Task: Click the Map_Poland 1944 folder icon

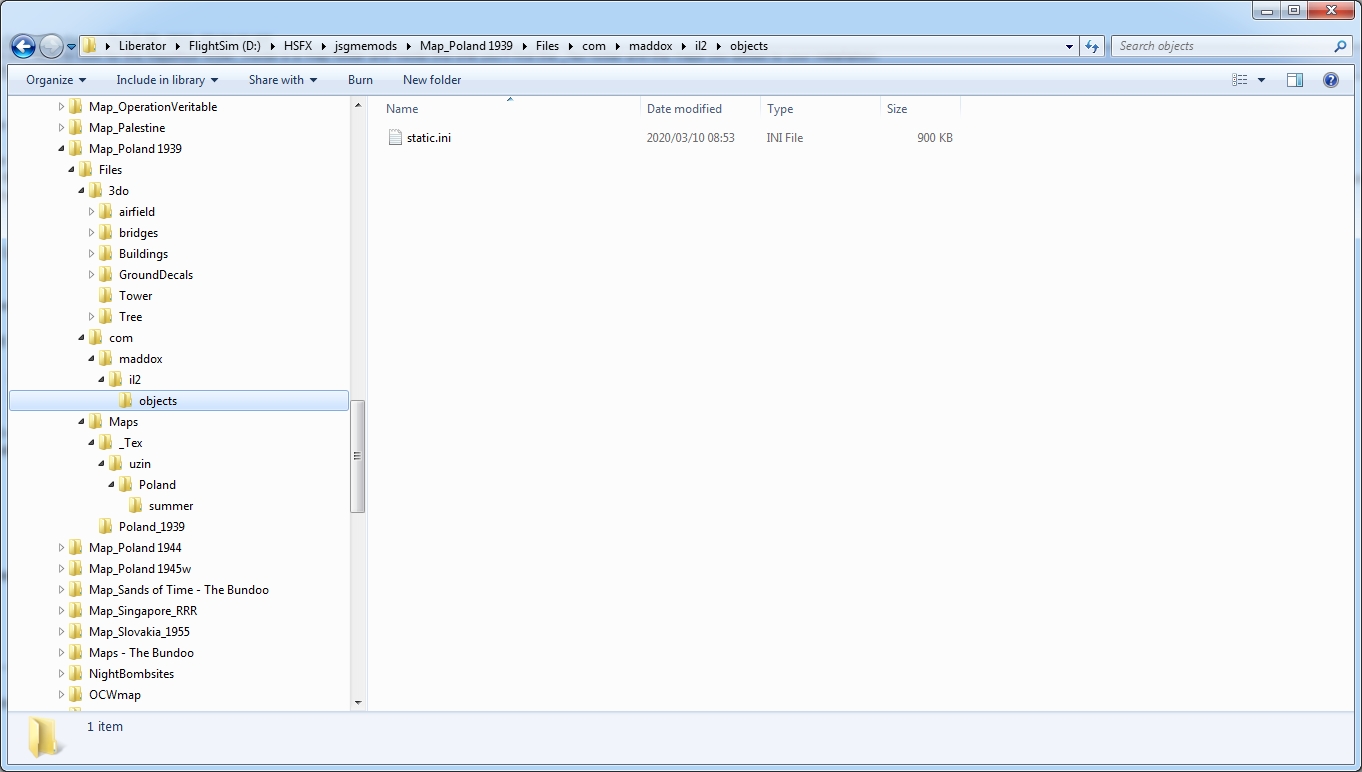Action: (x=75, y=548)
